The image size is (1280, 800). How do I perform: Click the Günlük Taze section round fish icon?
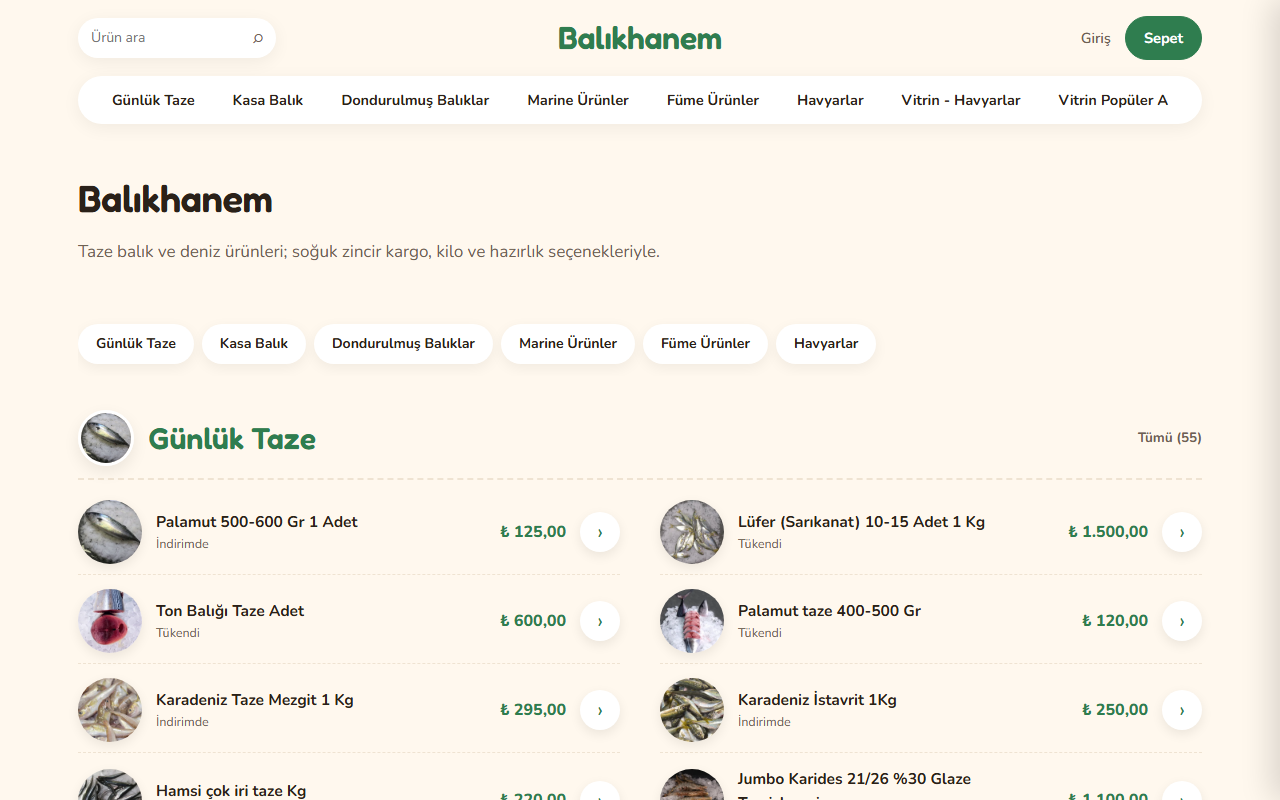coord(106,438)
